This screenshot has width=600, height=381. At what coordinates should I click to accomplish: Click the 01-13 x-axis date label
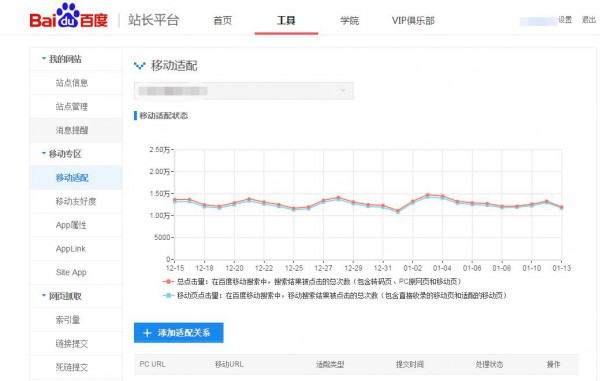coord(561,268)
